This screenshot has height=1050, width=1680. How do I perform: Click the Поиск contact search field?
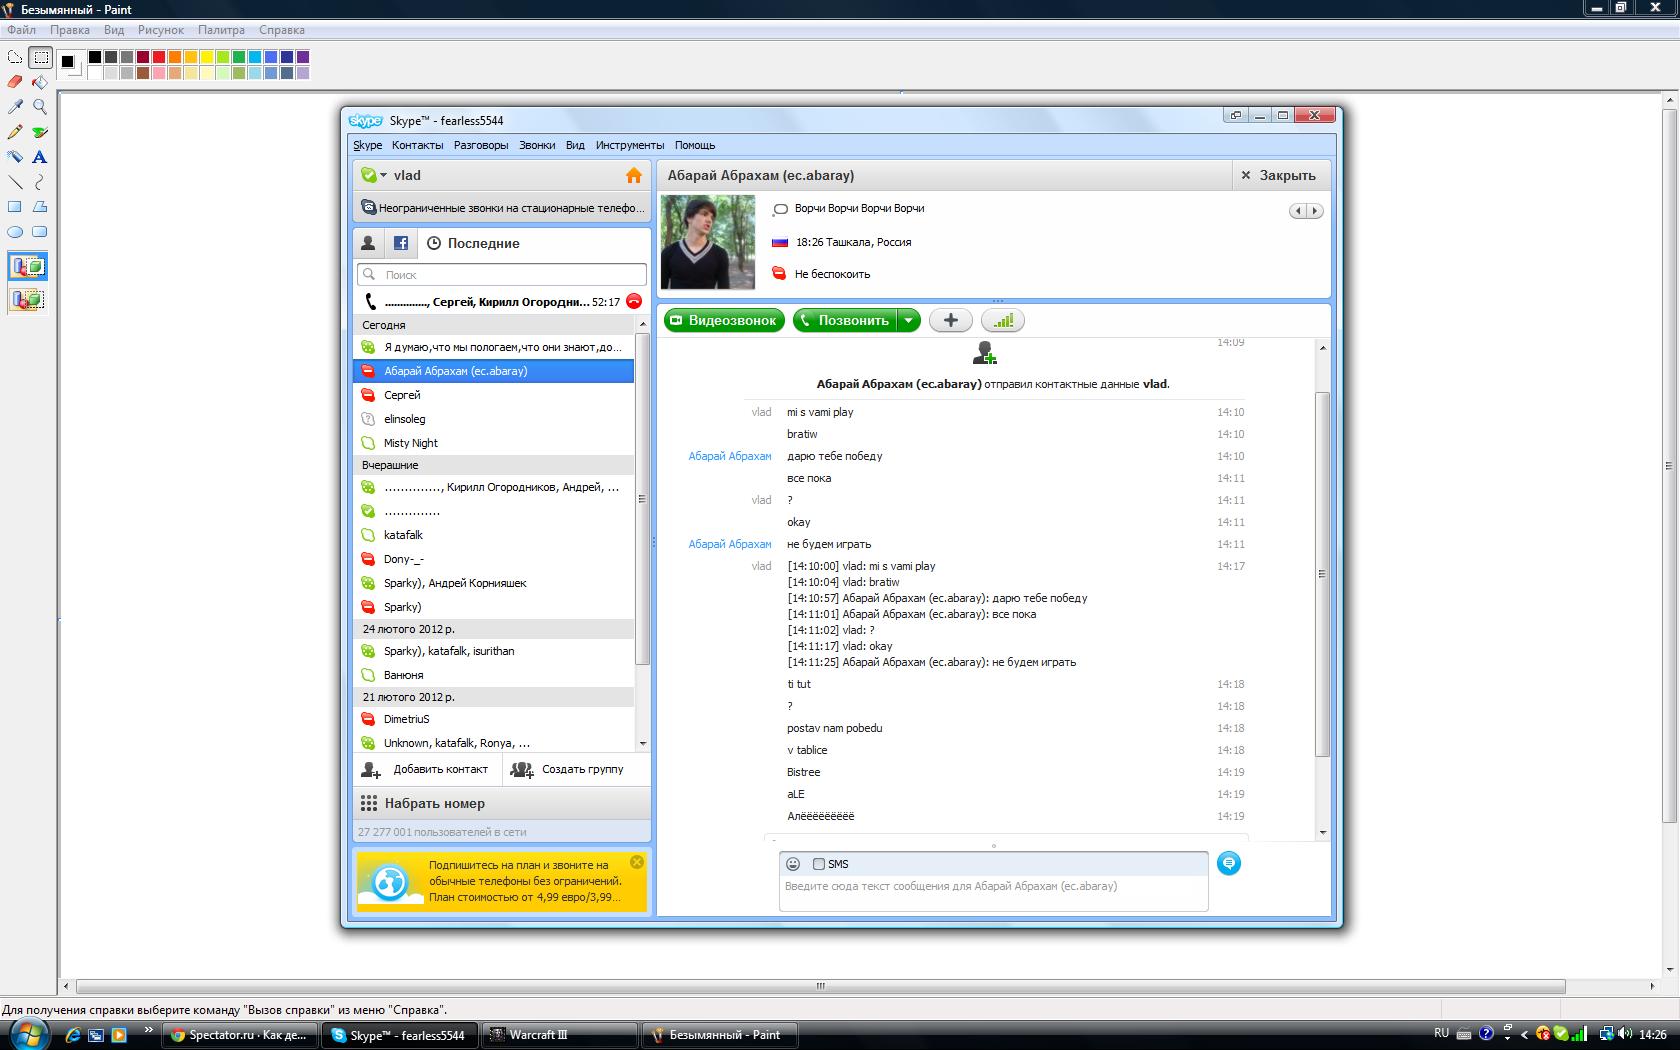pos(502,274)
